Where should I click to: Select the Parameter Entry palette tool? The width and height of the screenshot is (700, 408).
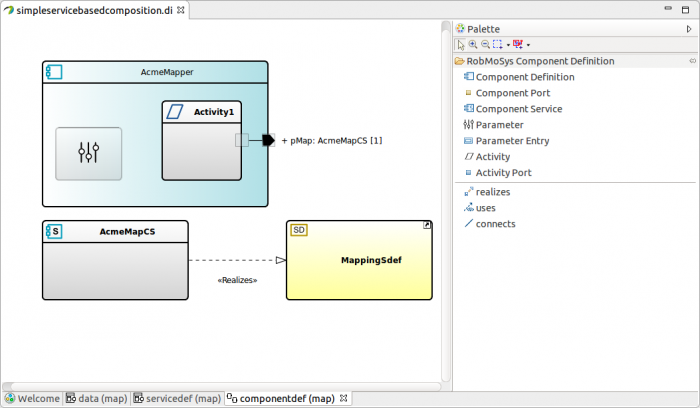tap(512, 141)
